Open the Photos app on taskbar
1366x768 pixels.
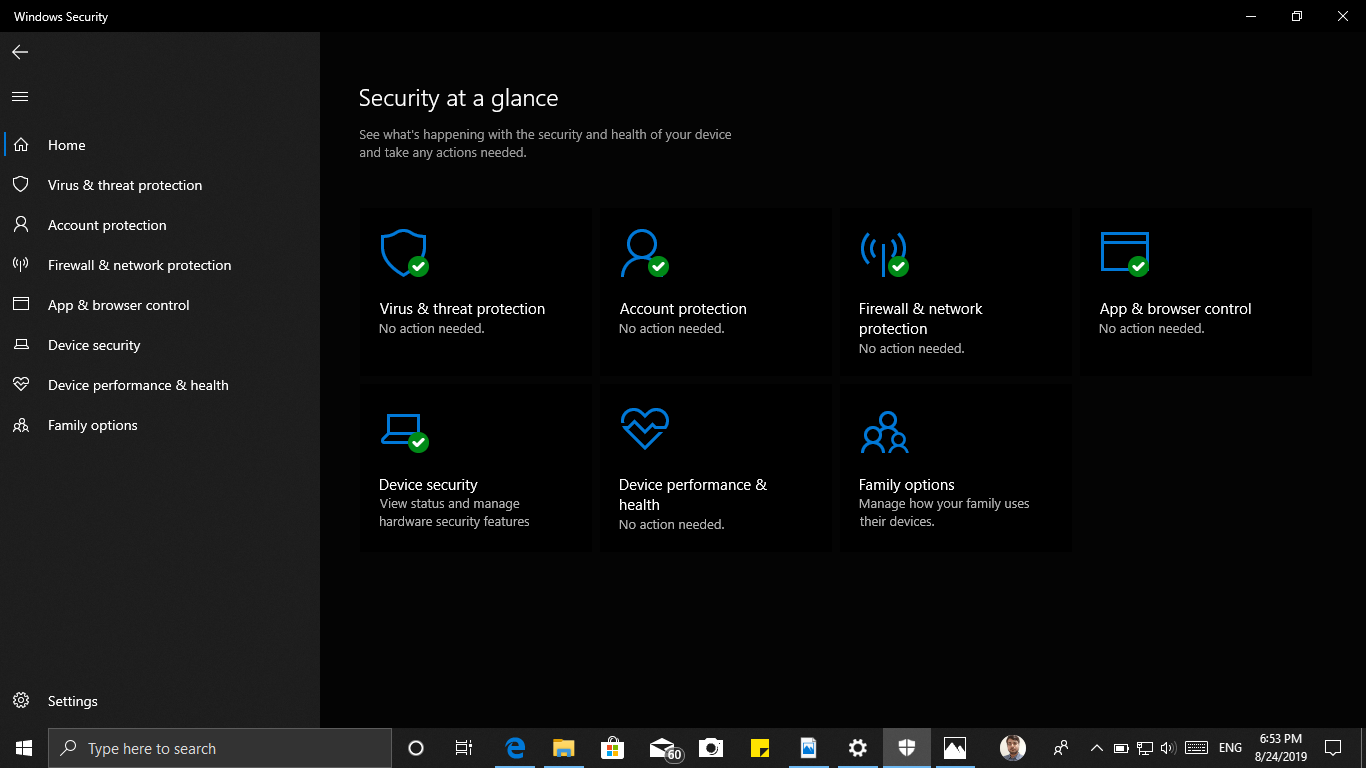pos(955,748)
